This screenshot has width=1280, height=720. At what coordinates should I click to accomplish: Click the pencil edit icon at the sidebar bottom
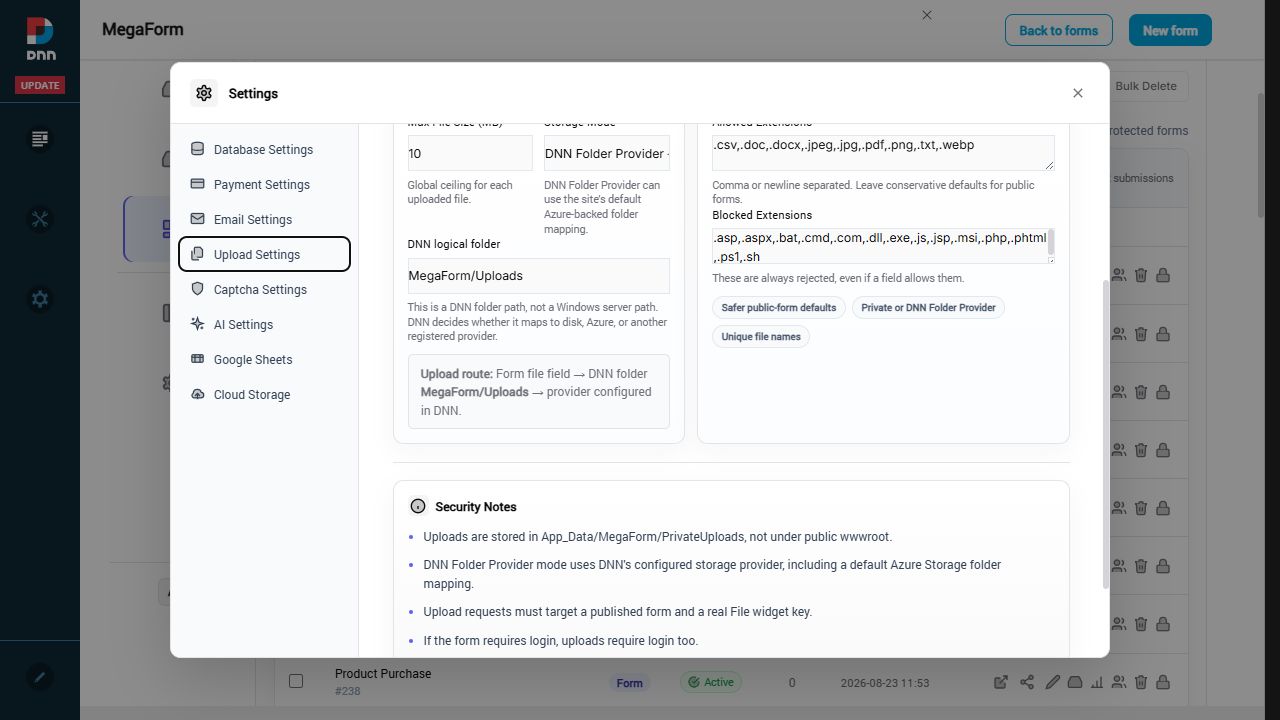click(40, 677)
